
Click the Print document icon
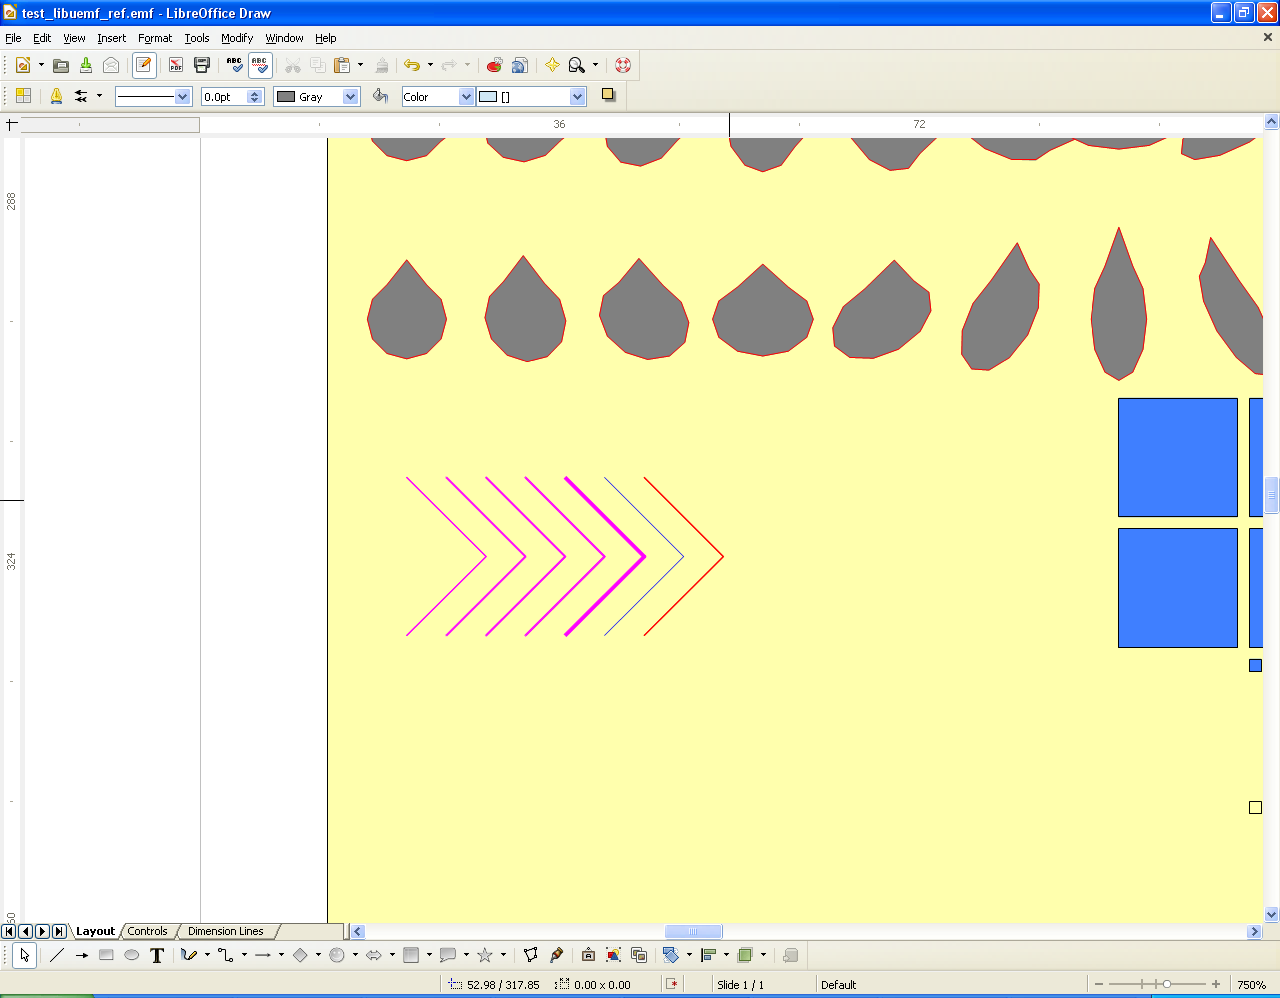[202, 66]
